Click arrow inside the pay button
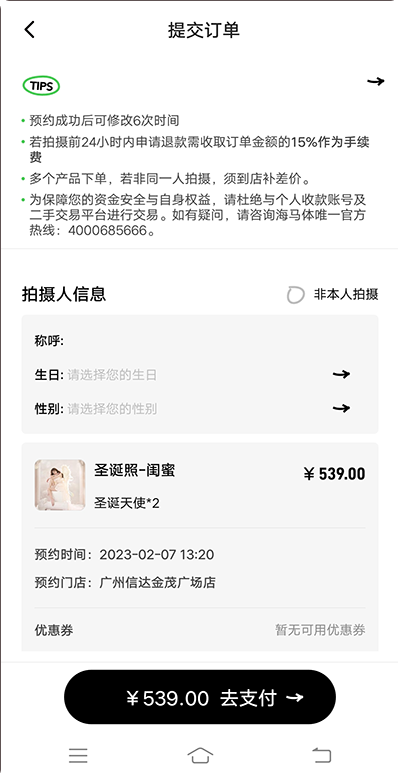398x778 pixels. tap(295, 698)
